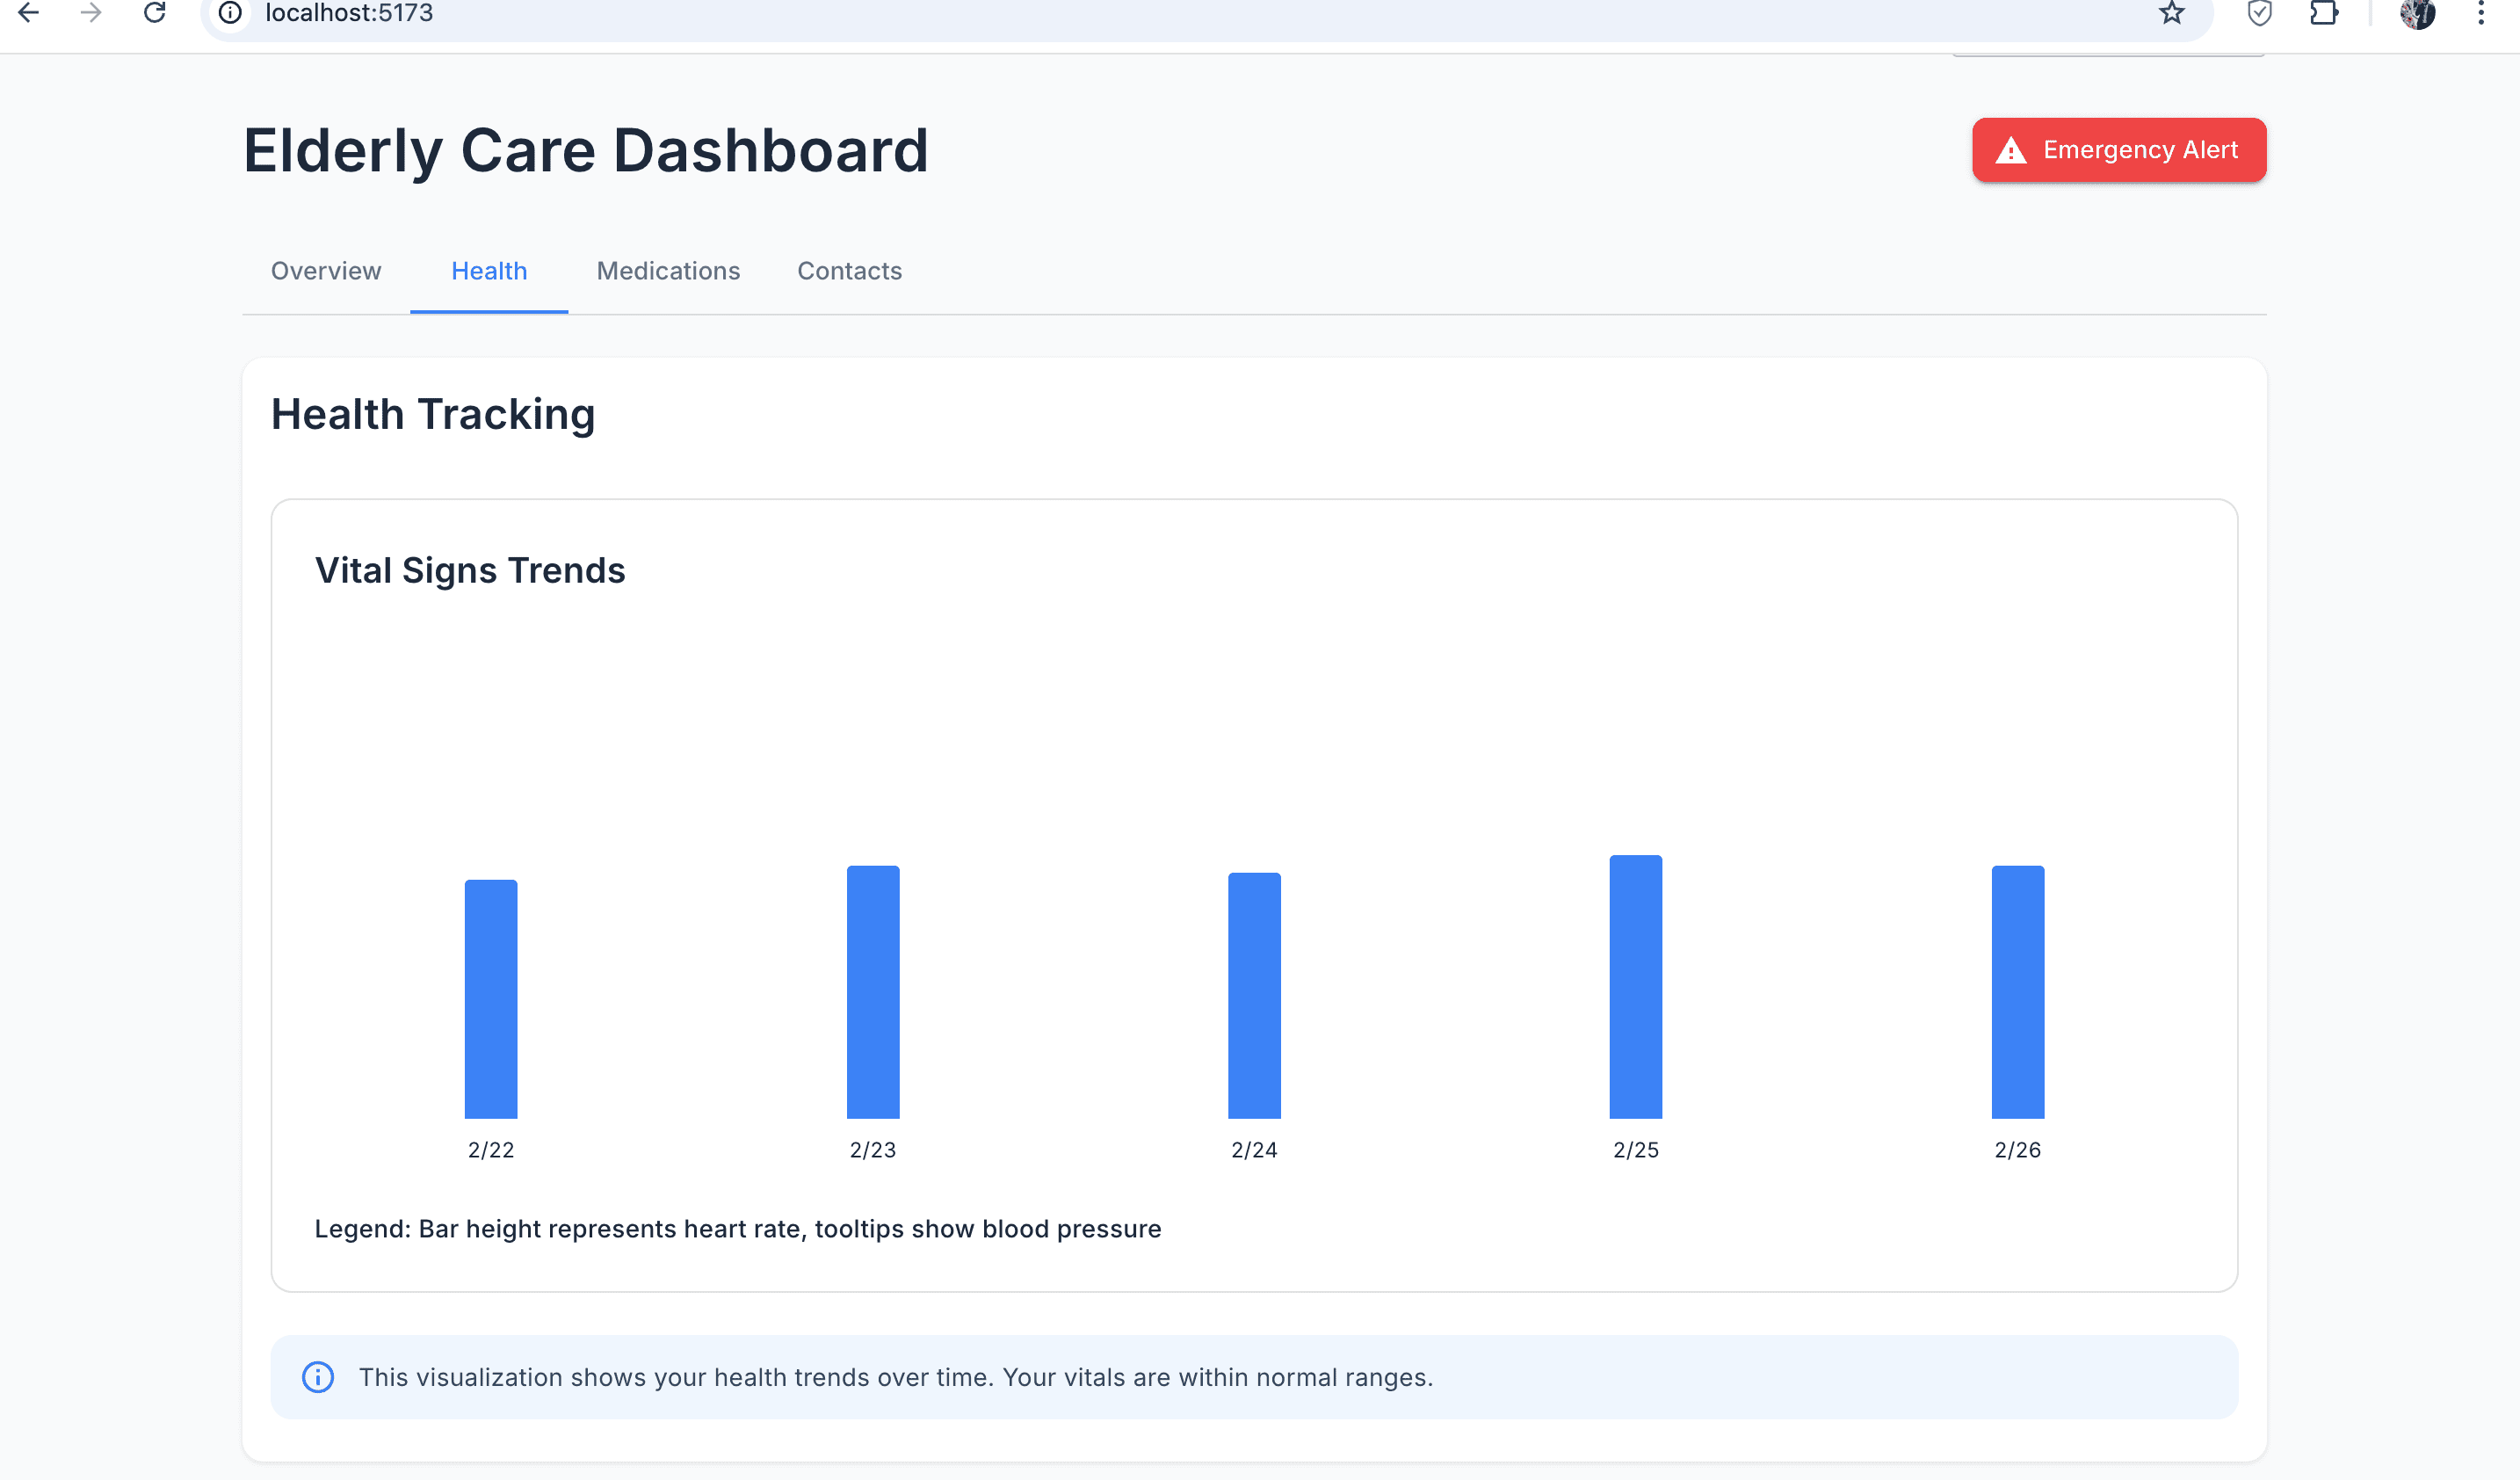Go back using the browser back arrow
Screen dimensions: 2520x1480
(x=29, y=13)
